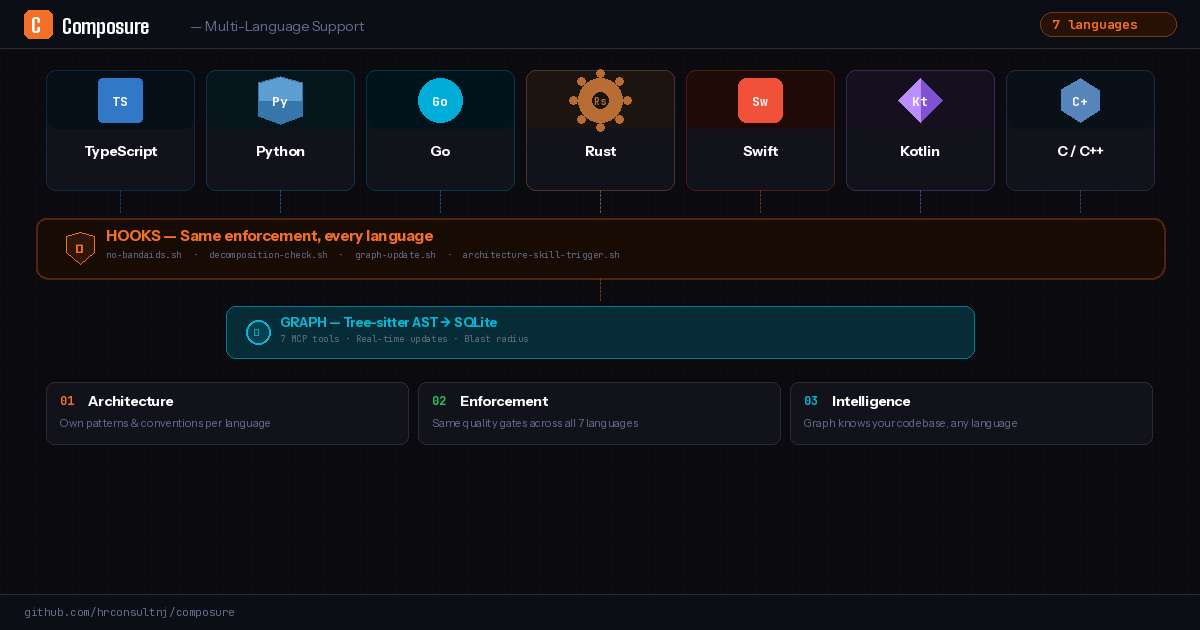Select the C/C++ shield icon

tap(1080, 100)
